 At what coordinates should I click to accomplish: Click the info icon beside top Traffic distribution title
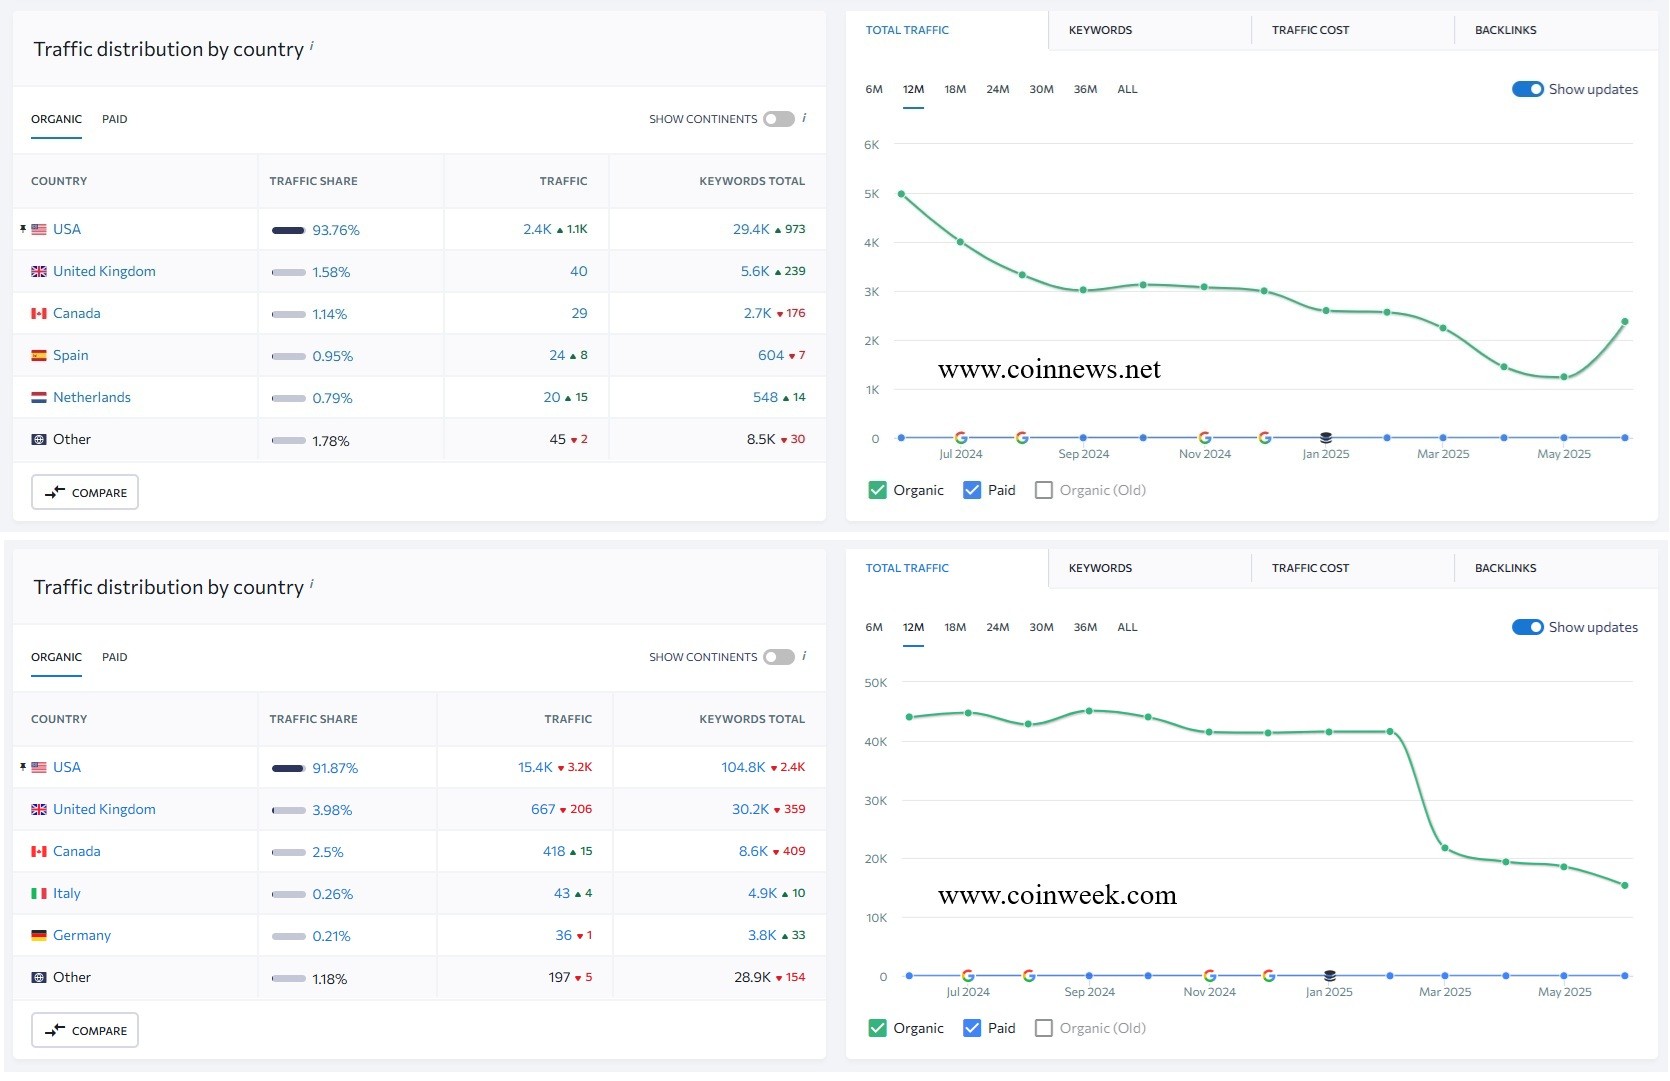pos(312,46)
